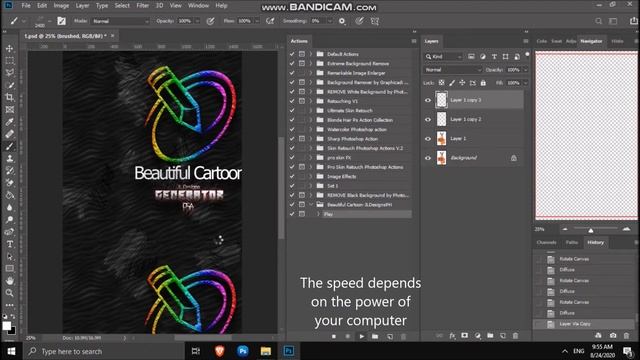Screen dimensions: 640x360
Task: Hide Layer 1 copy 3 visibility eye
Action: [x=428, y=100]
